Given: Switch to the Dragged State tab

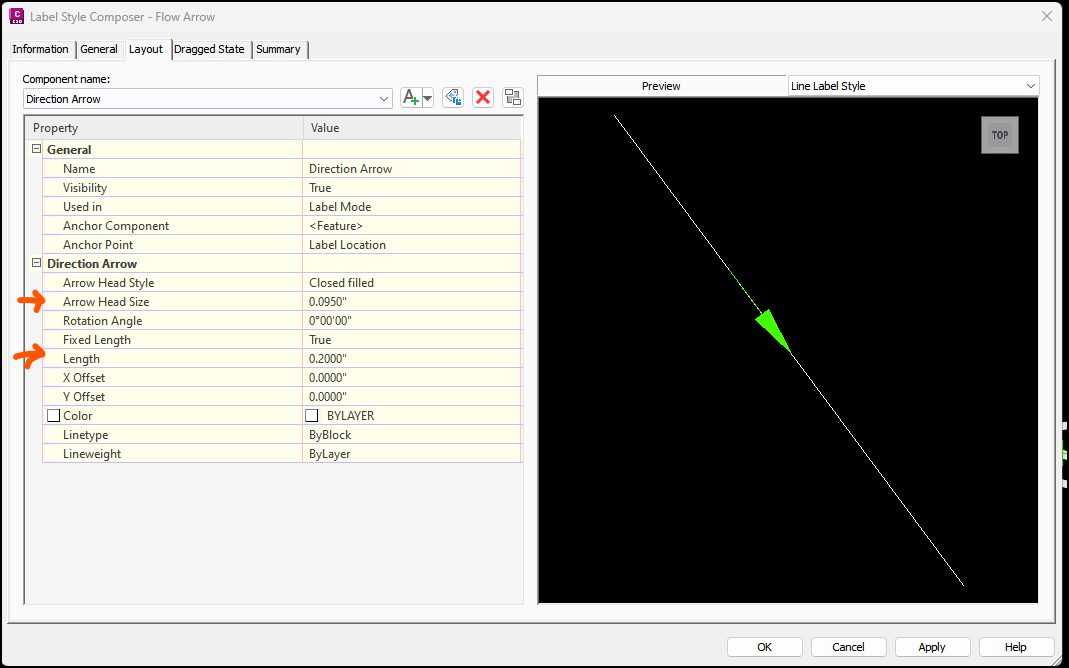Looking at the screenshot, I should pos(209,48).
